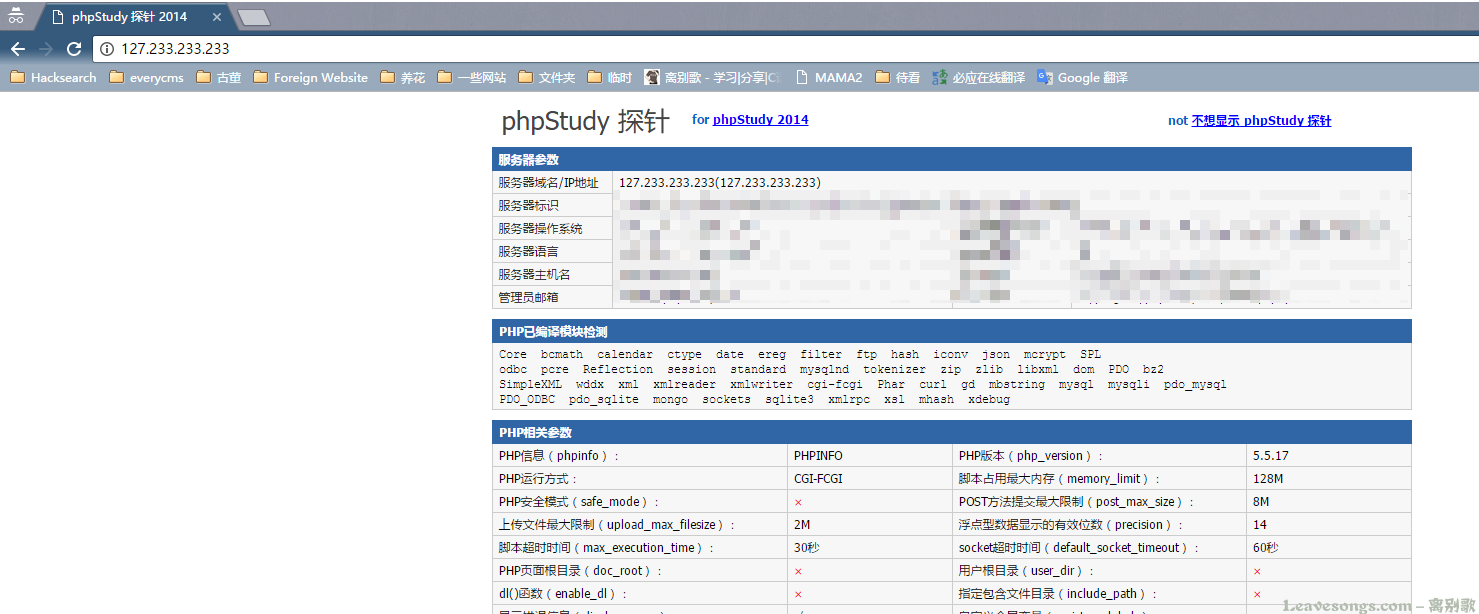This screenshot has width=1479, height=614.
Task: Click the 127.233.233.233(127.233.233.233) value
Action: 720,183
